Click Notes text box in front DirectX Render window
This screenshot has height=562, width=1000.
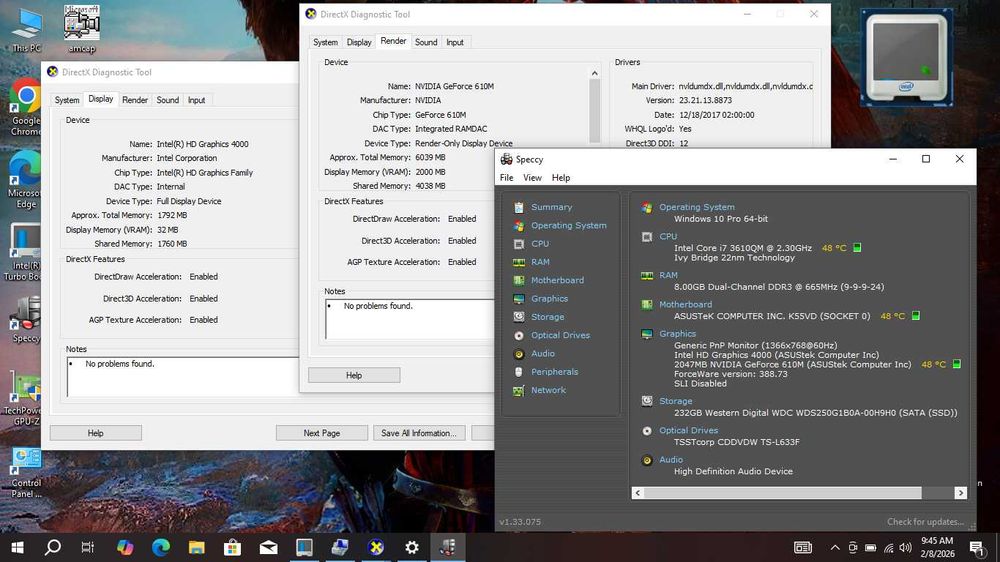pyautogui.click(x=409, y=319)
